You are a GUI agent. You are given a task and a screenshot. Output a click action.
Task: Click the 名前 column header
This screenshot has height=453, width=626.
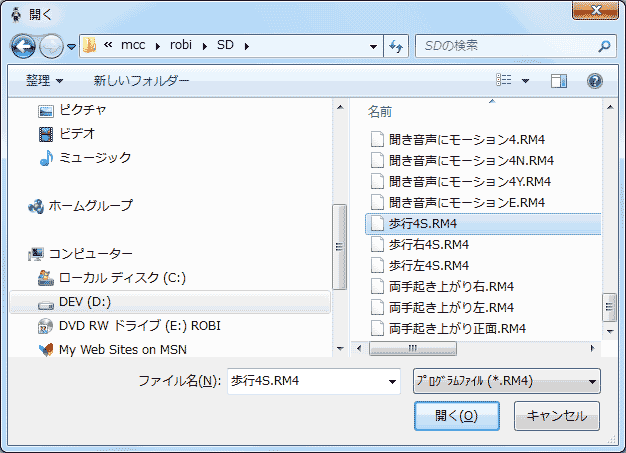[x=379, y=112]
